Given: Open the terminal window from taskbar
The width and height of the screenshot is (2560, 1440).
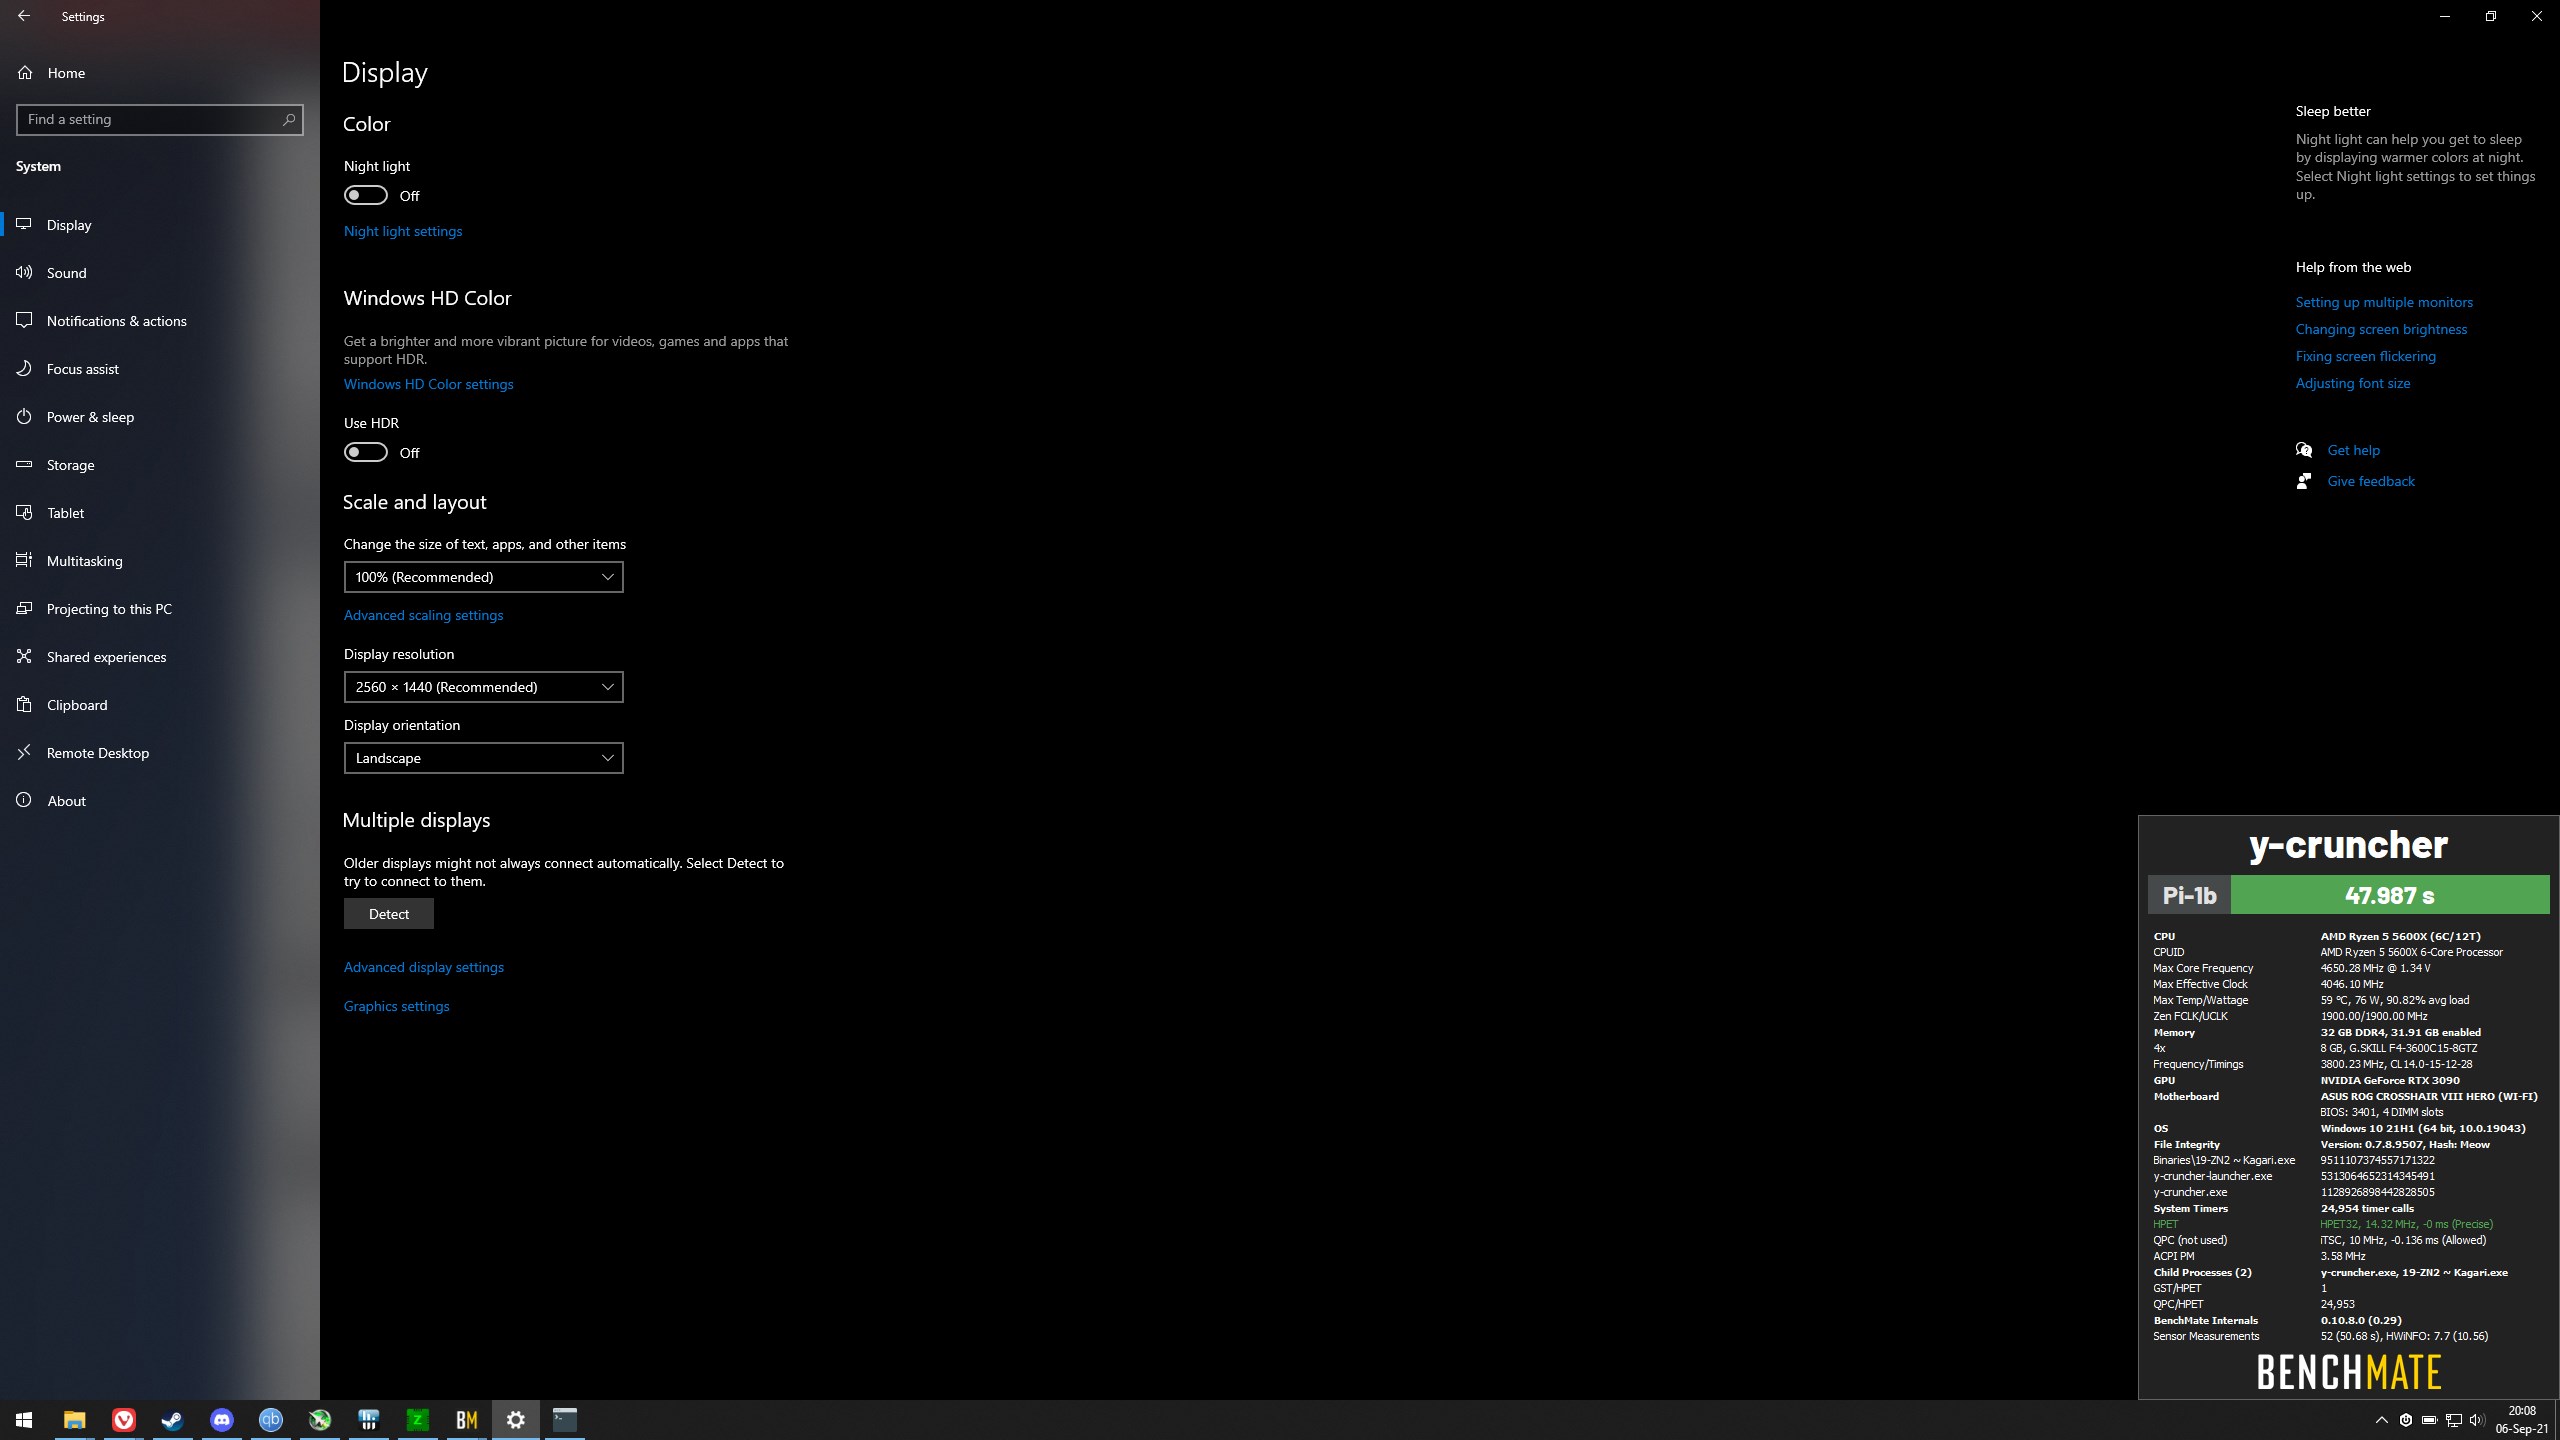Looking at the screenshot, I should (564, 1420).
